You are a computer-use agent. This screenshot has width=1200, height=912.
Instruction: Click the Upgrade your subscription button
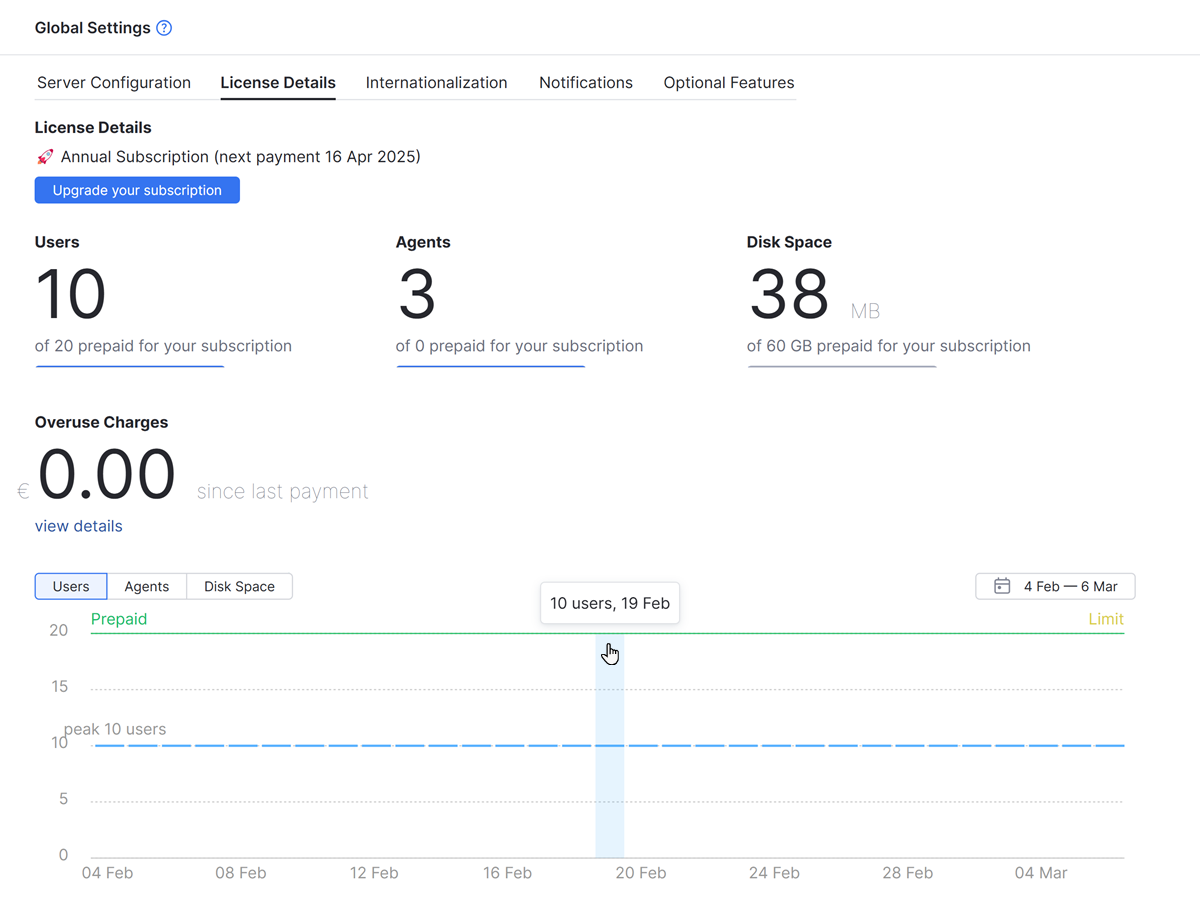(137, 190)
